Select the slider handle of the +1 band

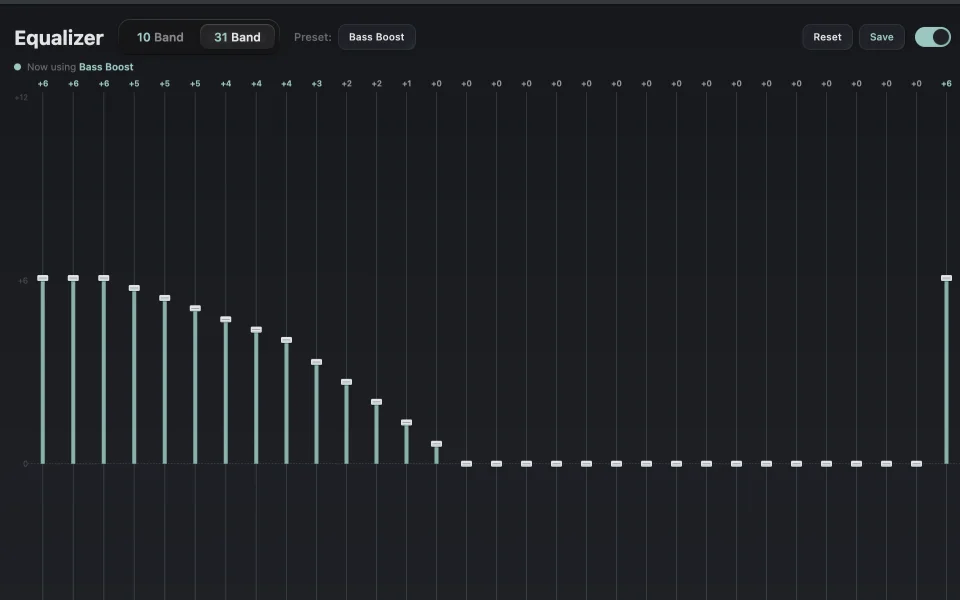[407, 422]
